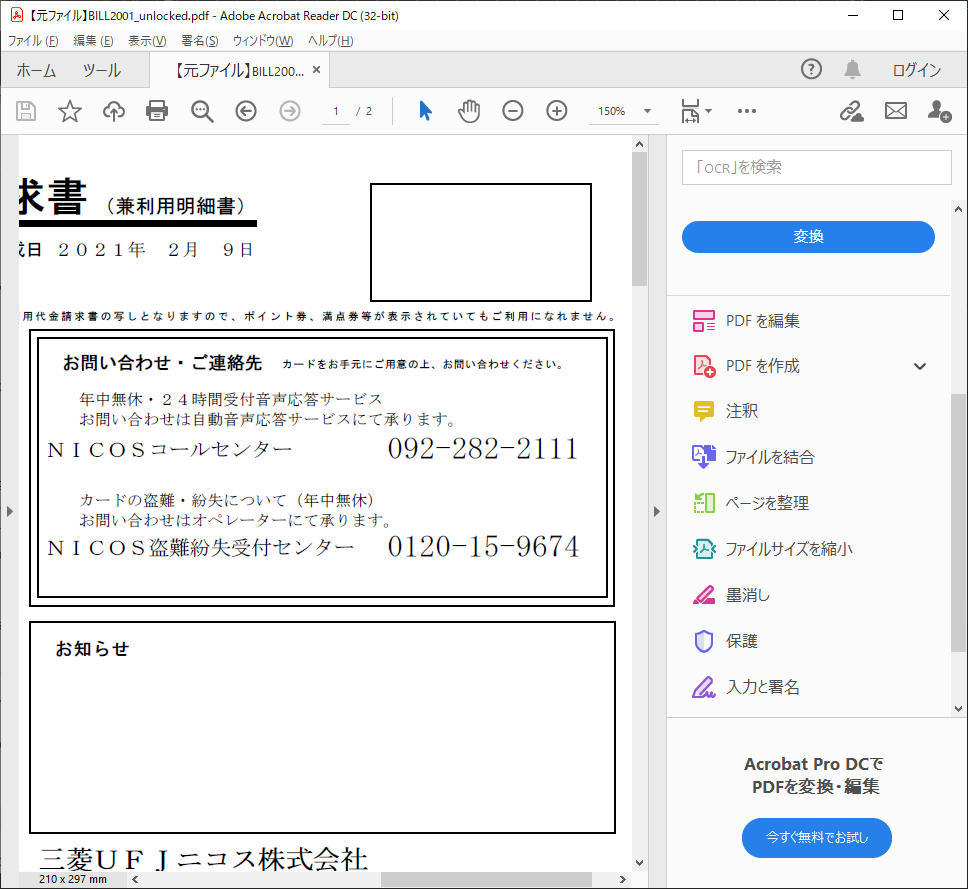Screen dimensions: 968x889
Task: Open the 編集 menu
Action: pyautogui.click(x=93, y=41)
